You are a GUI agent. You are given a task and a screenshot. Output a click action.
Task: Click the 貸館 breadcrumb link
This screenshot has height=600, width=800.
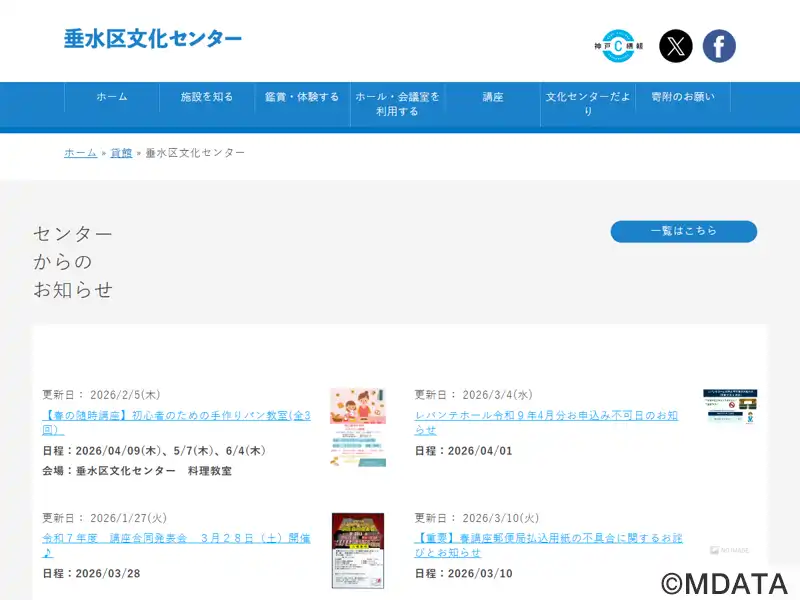(x=121, y=153)
